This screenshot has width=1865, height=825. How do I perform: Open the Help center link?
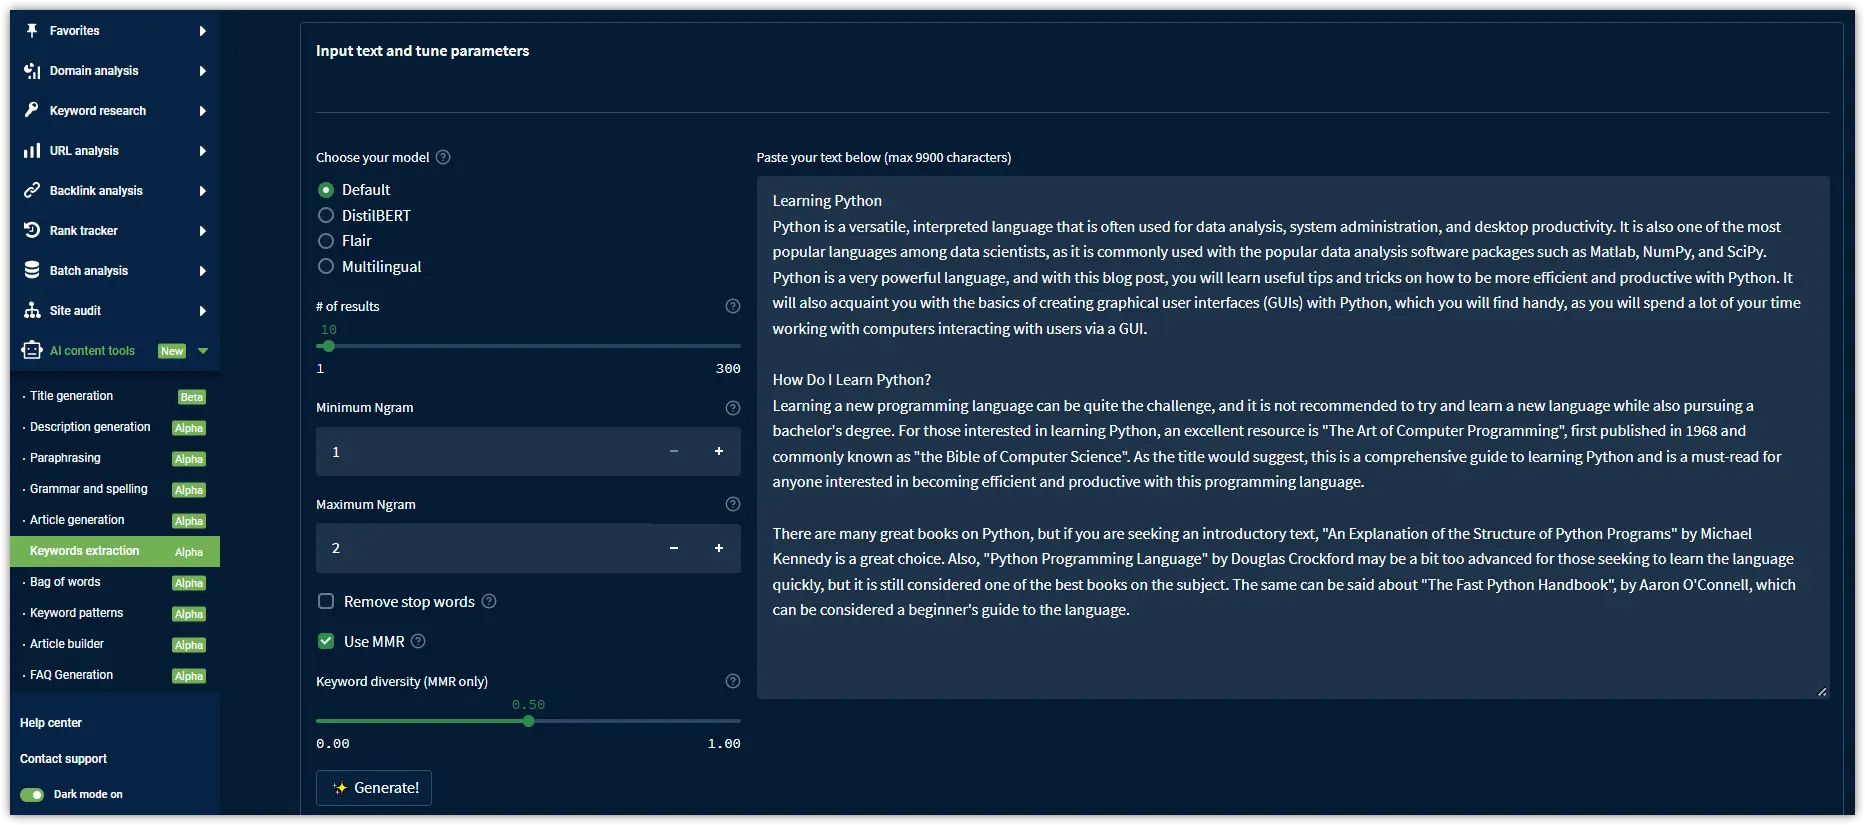51,723
